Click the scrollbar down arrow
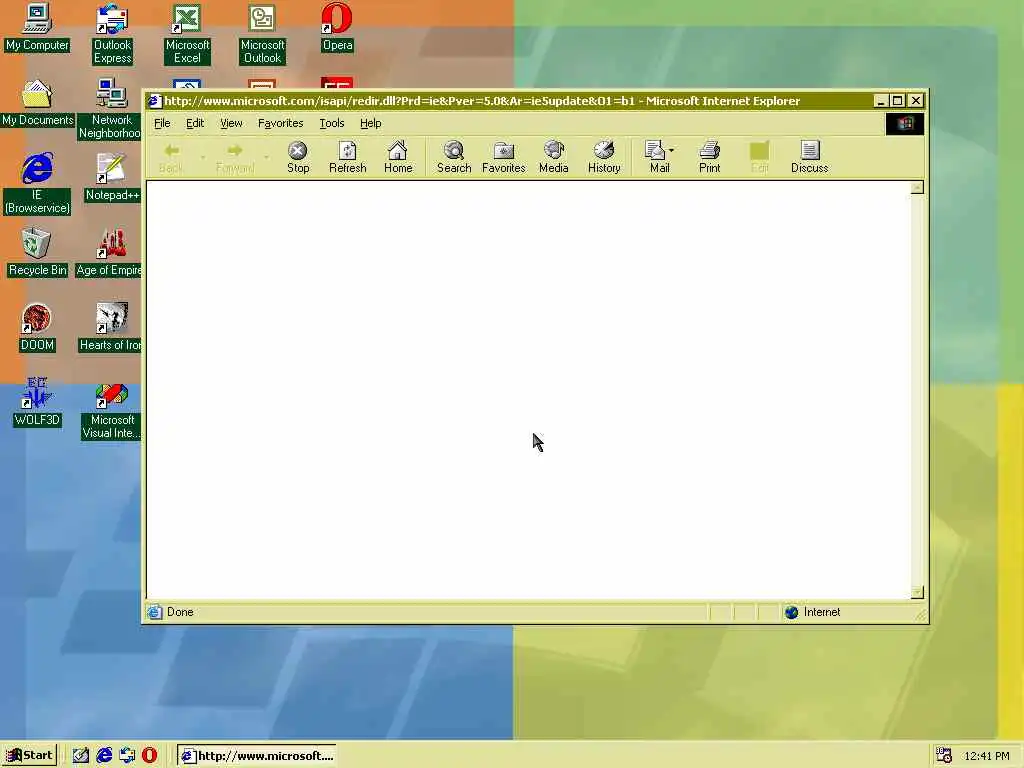Viewport: 1024px width, 768px height. [x=918, y=592]
